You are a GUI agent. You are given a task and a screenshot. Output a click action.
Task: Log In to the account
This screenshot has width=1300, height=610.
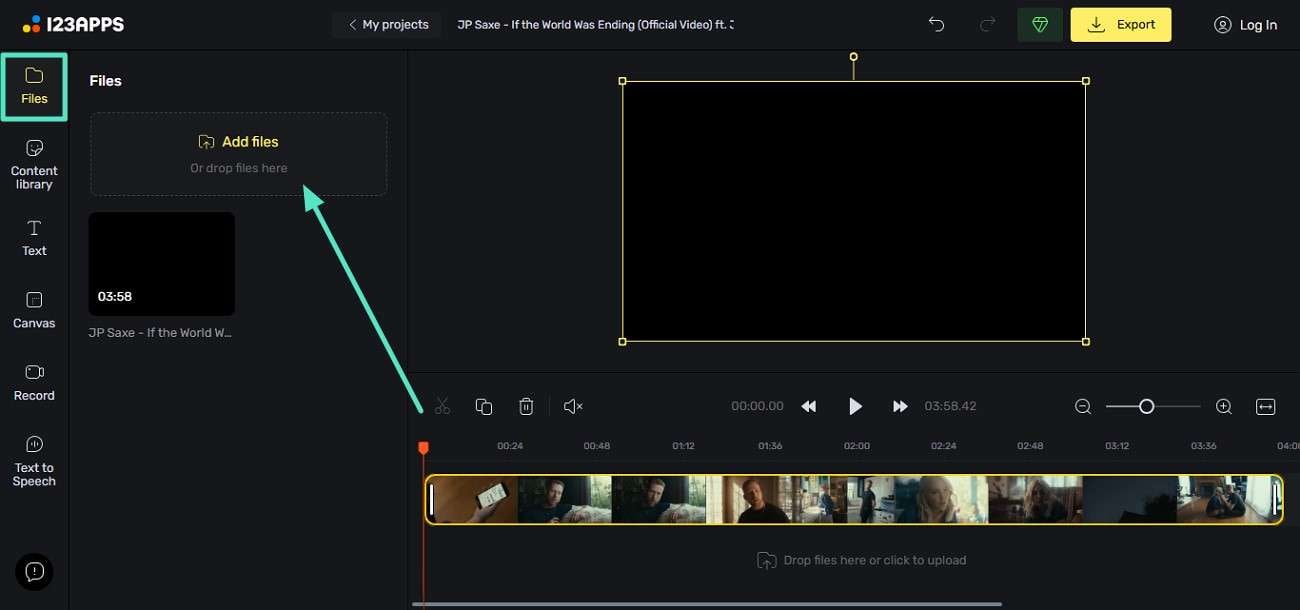(1245, 25)
